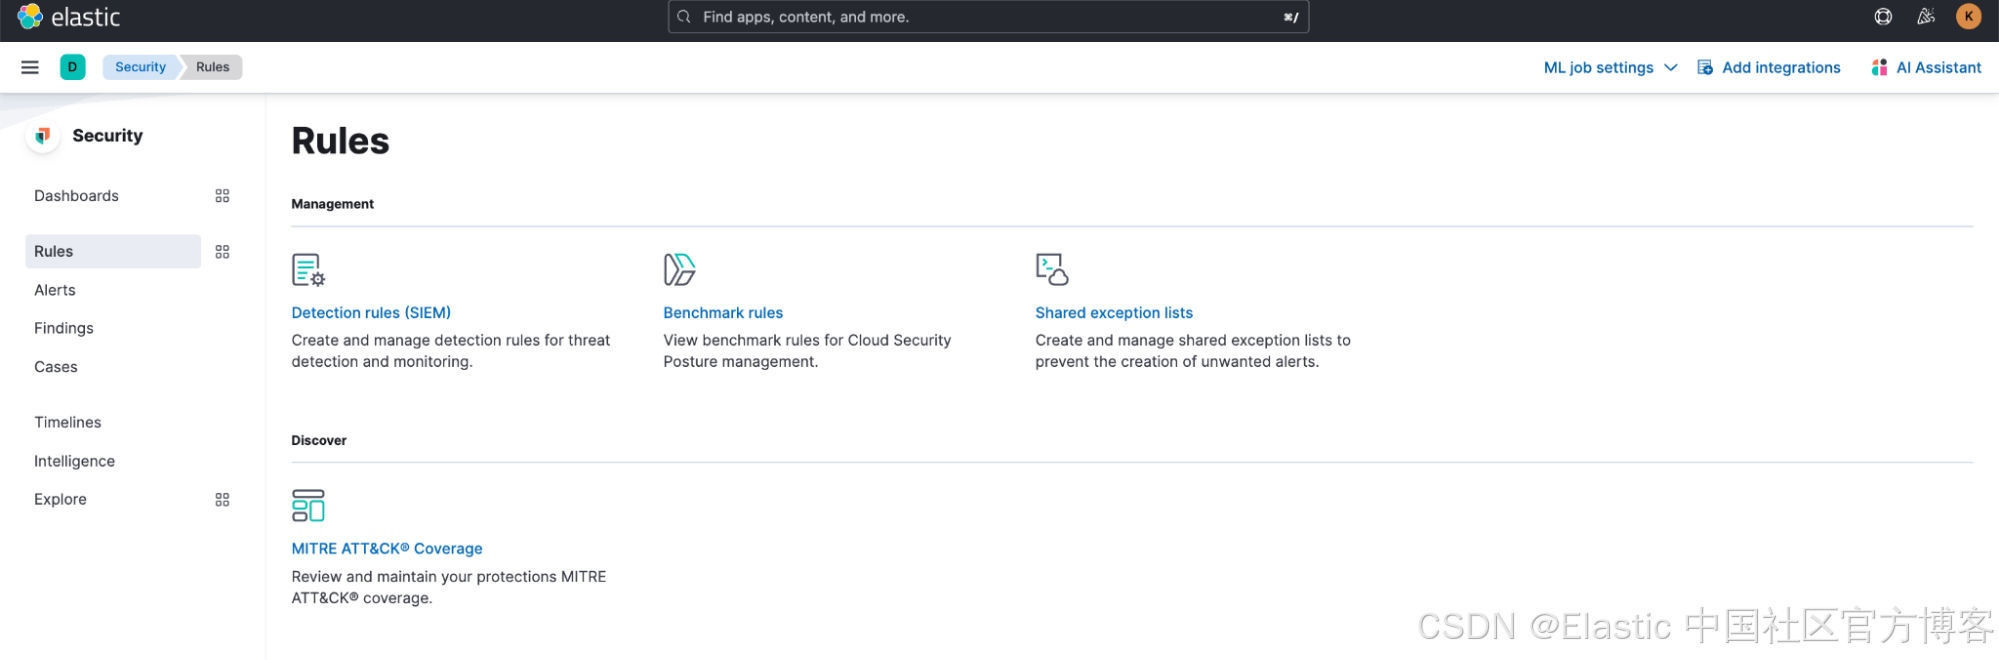The height and width of the screenshot is (660, 1999).
Task: Click the text 'Review and maintain your protections'
Action: coord(424,577)
